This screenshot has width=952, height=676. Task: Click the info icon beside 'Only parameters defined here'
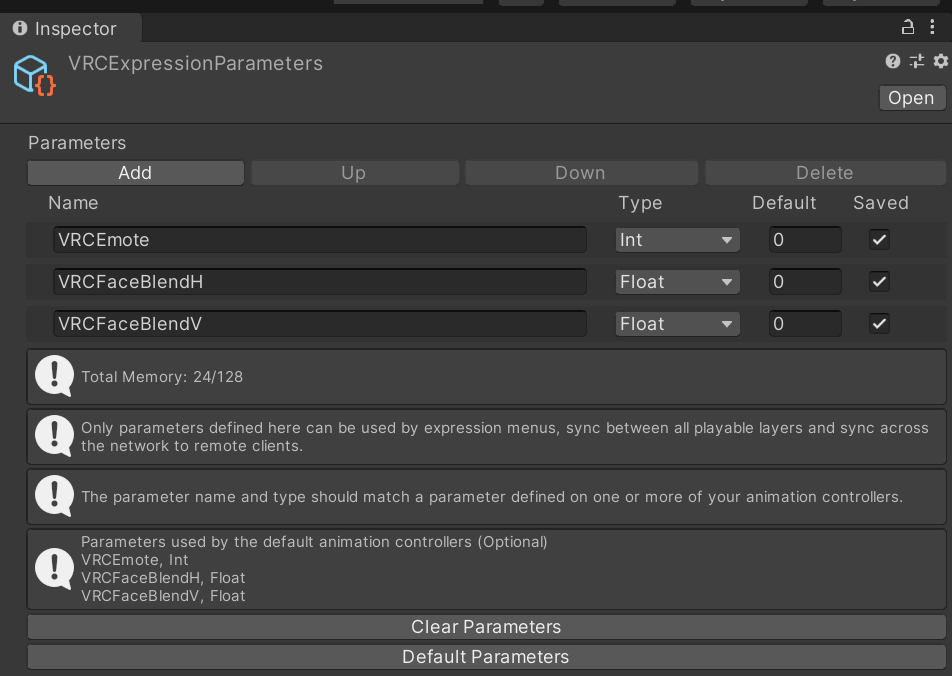click(54, 436)
